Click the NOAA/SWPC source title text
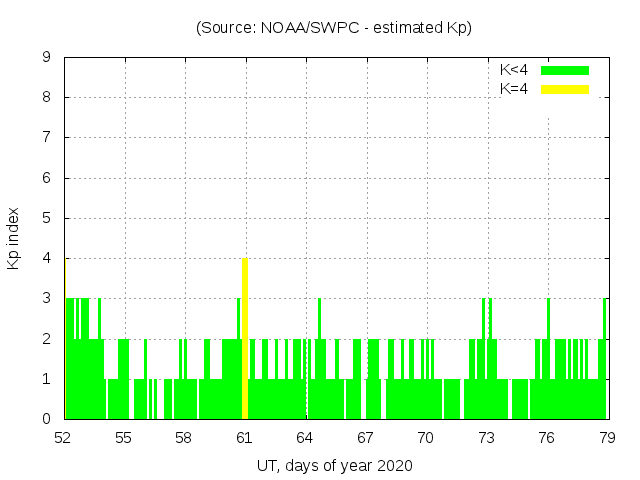Viewport: 640px width, 480px height. (x=334, y=28)
